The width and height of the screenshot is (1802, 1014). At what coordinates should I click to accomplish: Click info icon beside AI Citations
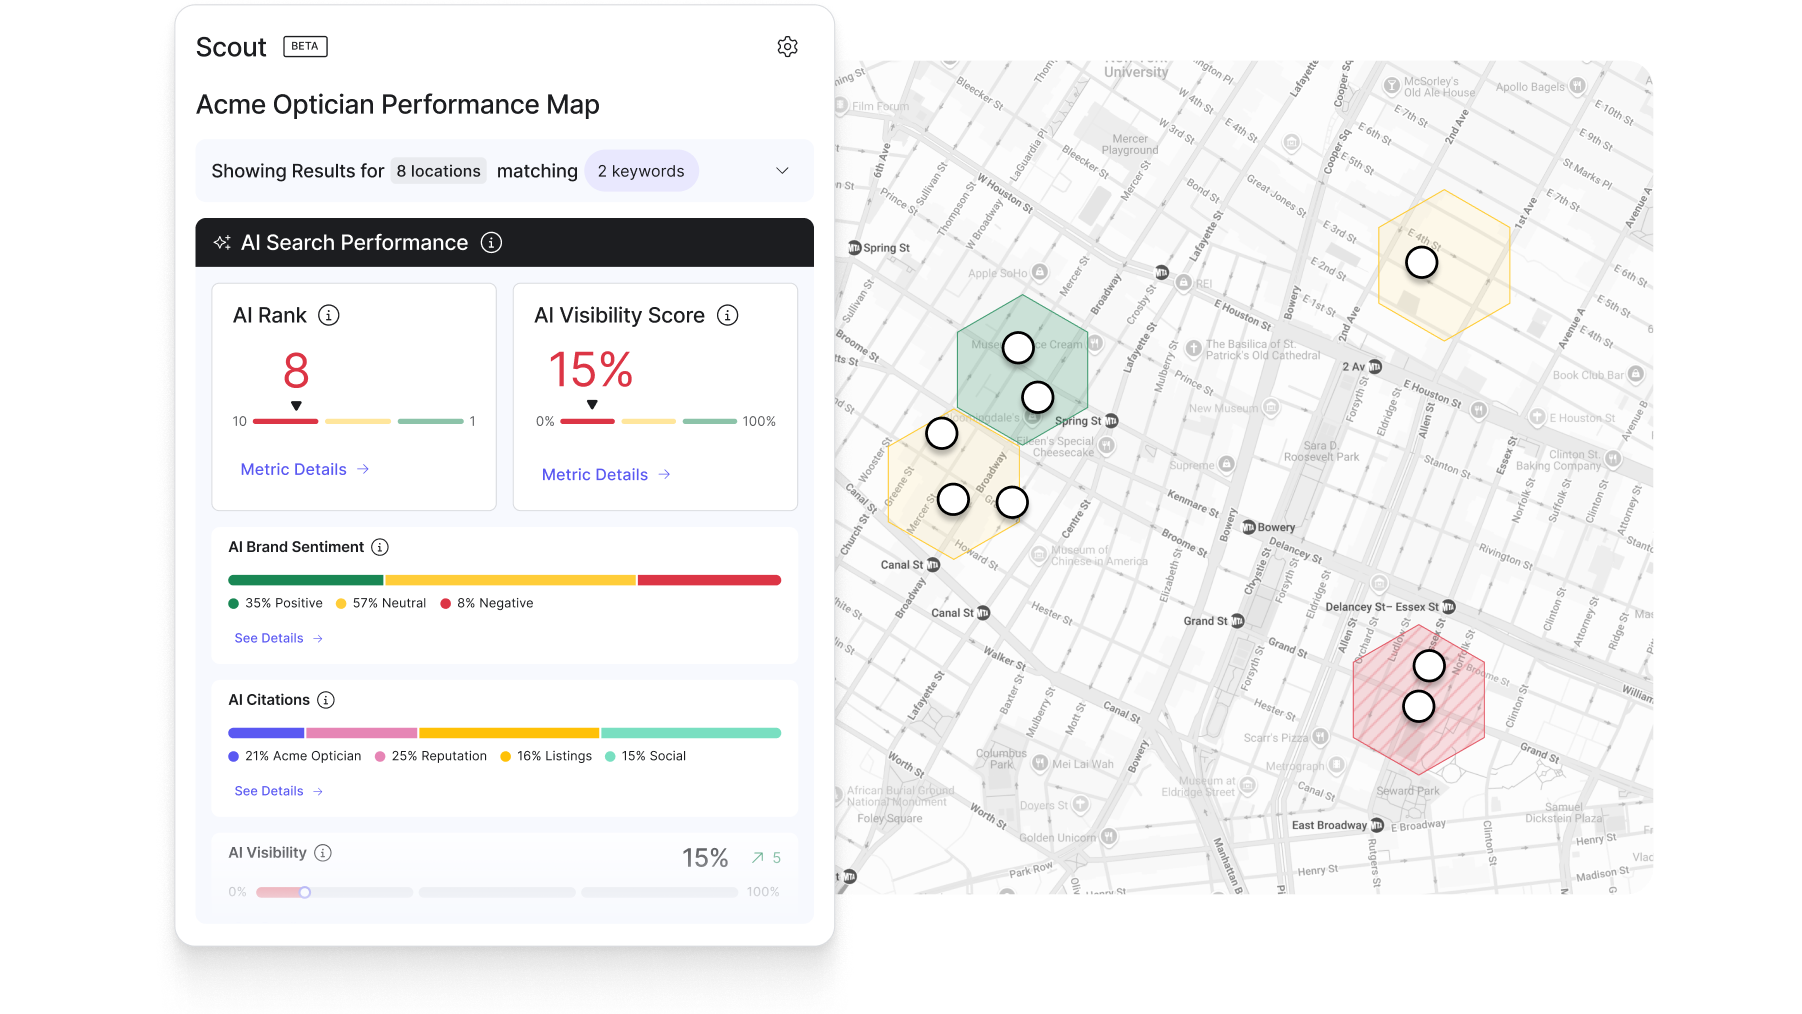click(x=326, y=700)
